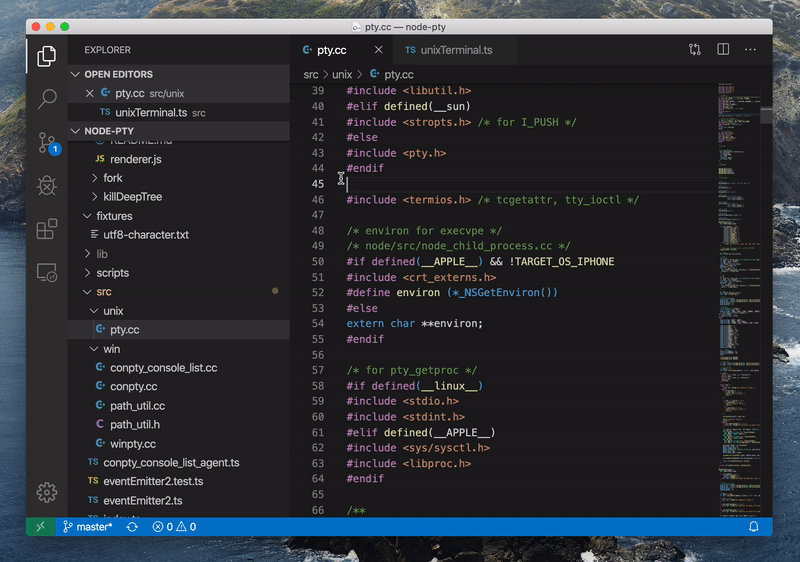
Task: Close pty.cc in Open Editors list
Action: pyautogui.click(x=89, y=93)
